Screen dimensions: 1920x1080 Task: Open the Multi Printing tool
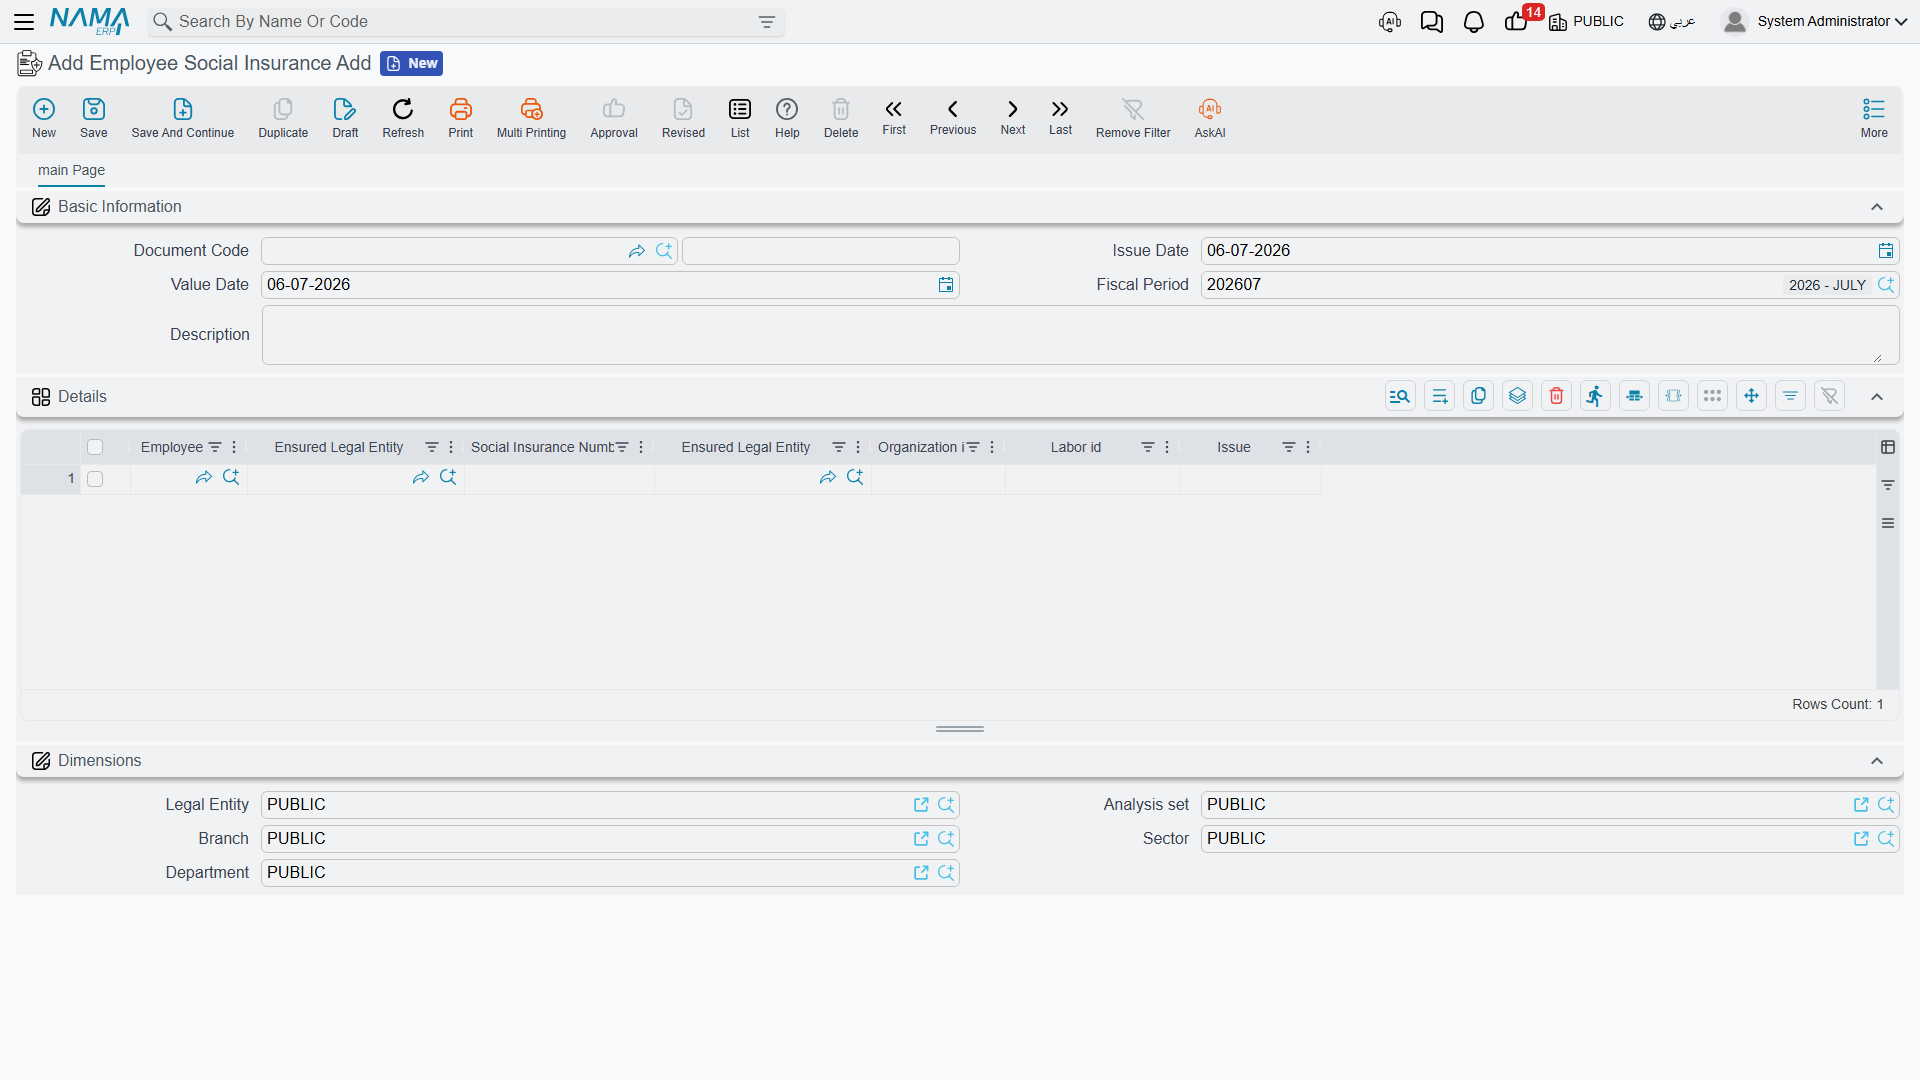click(x=531, y=118)
